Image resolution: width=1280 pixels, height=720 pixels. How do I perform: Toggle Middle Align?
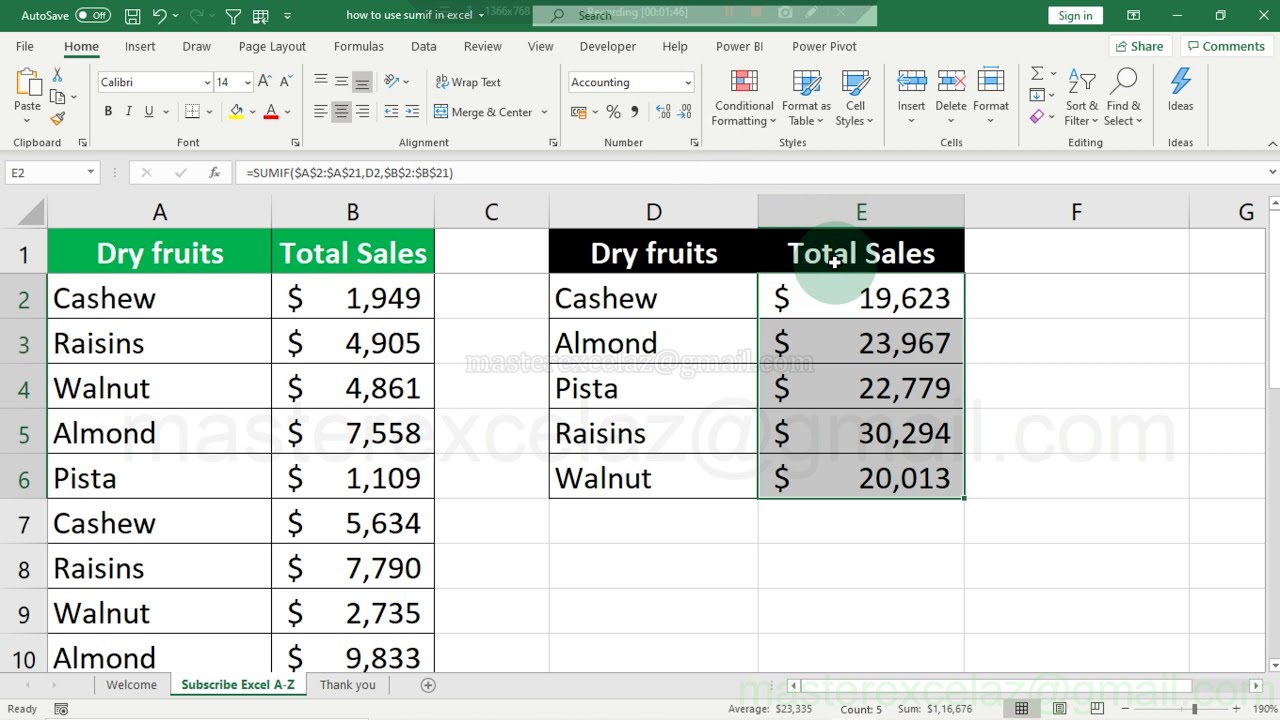341,82
